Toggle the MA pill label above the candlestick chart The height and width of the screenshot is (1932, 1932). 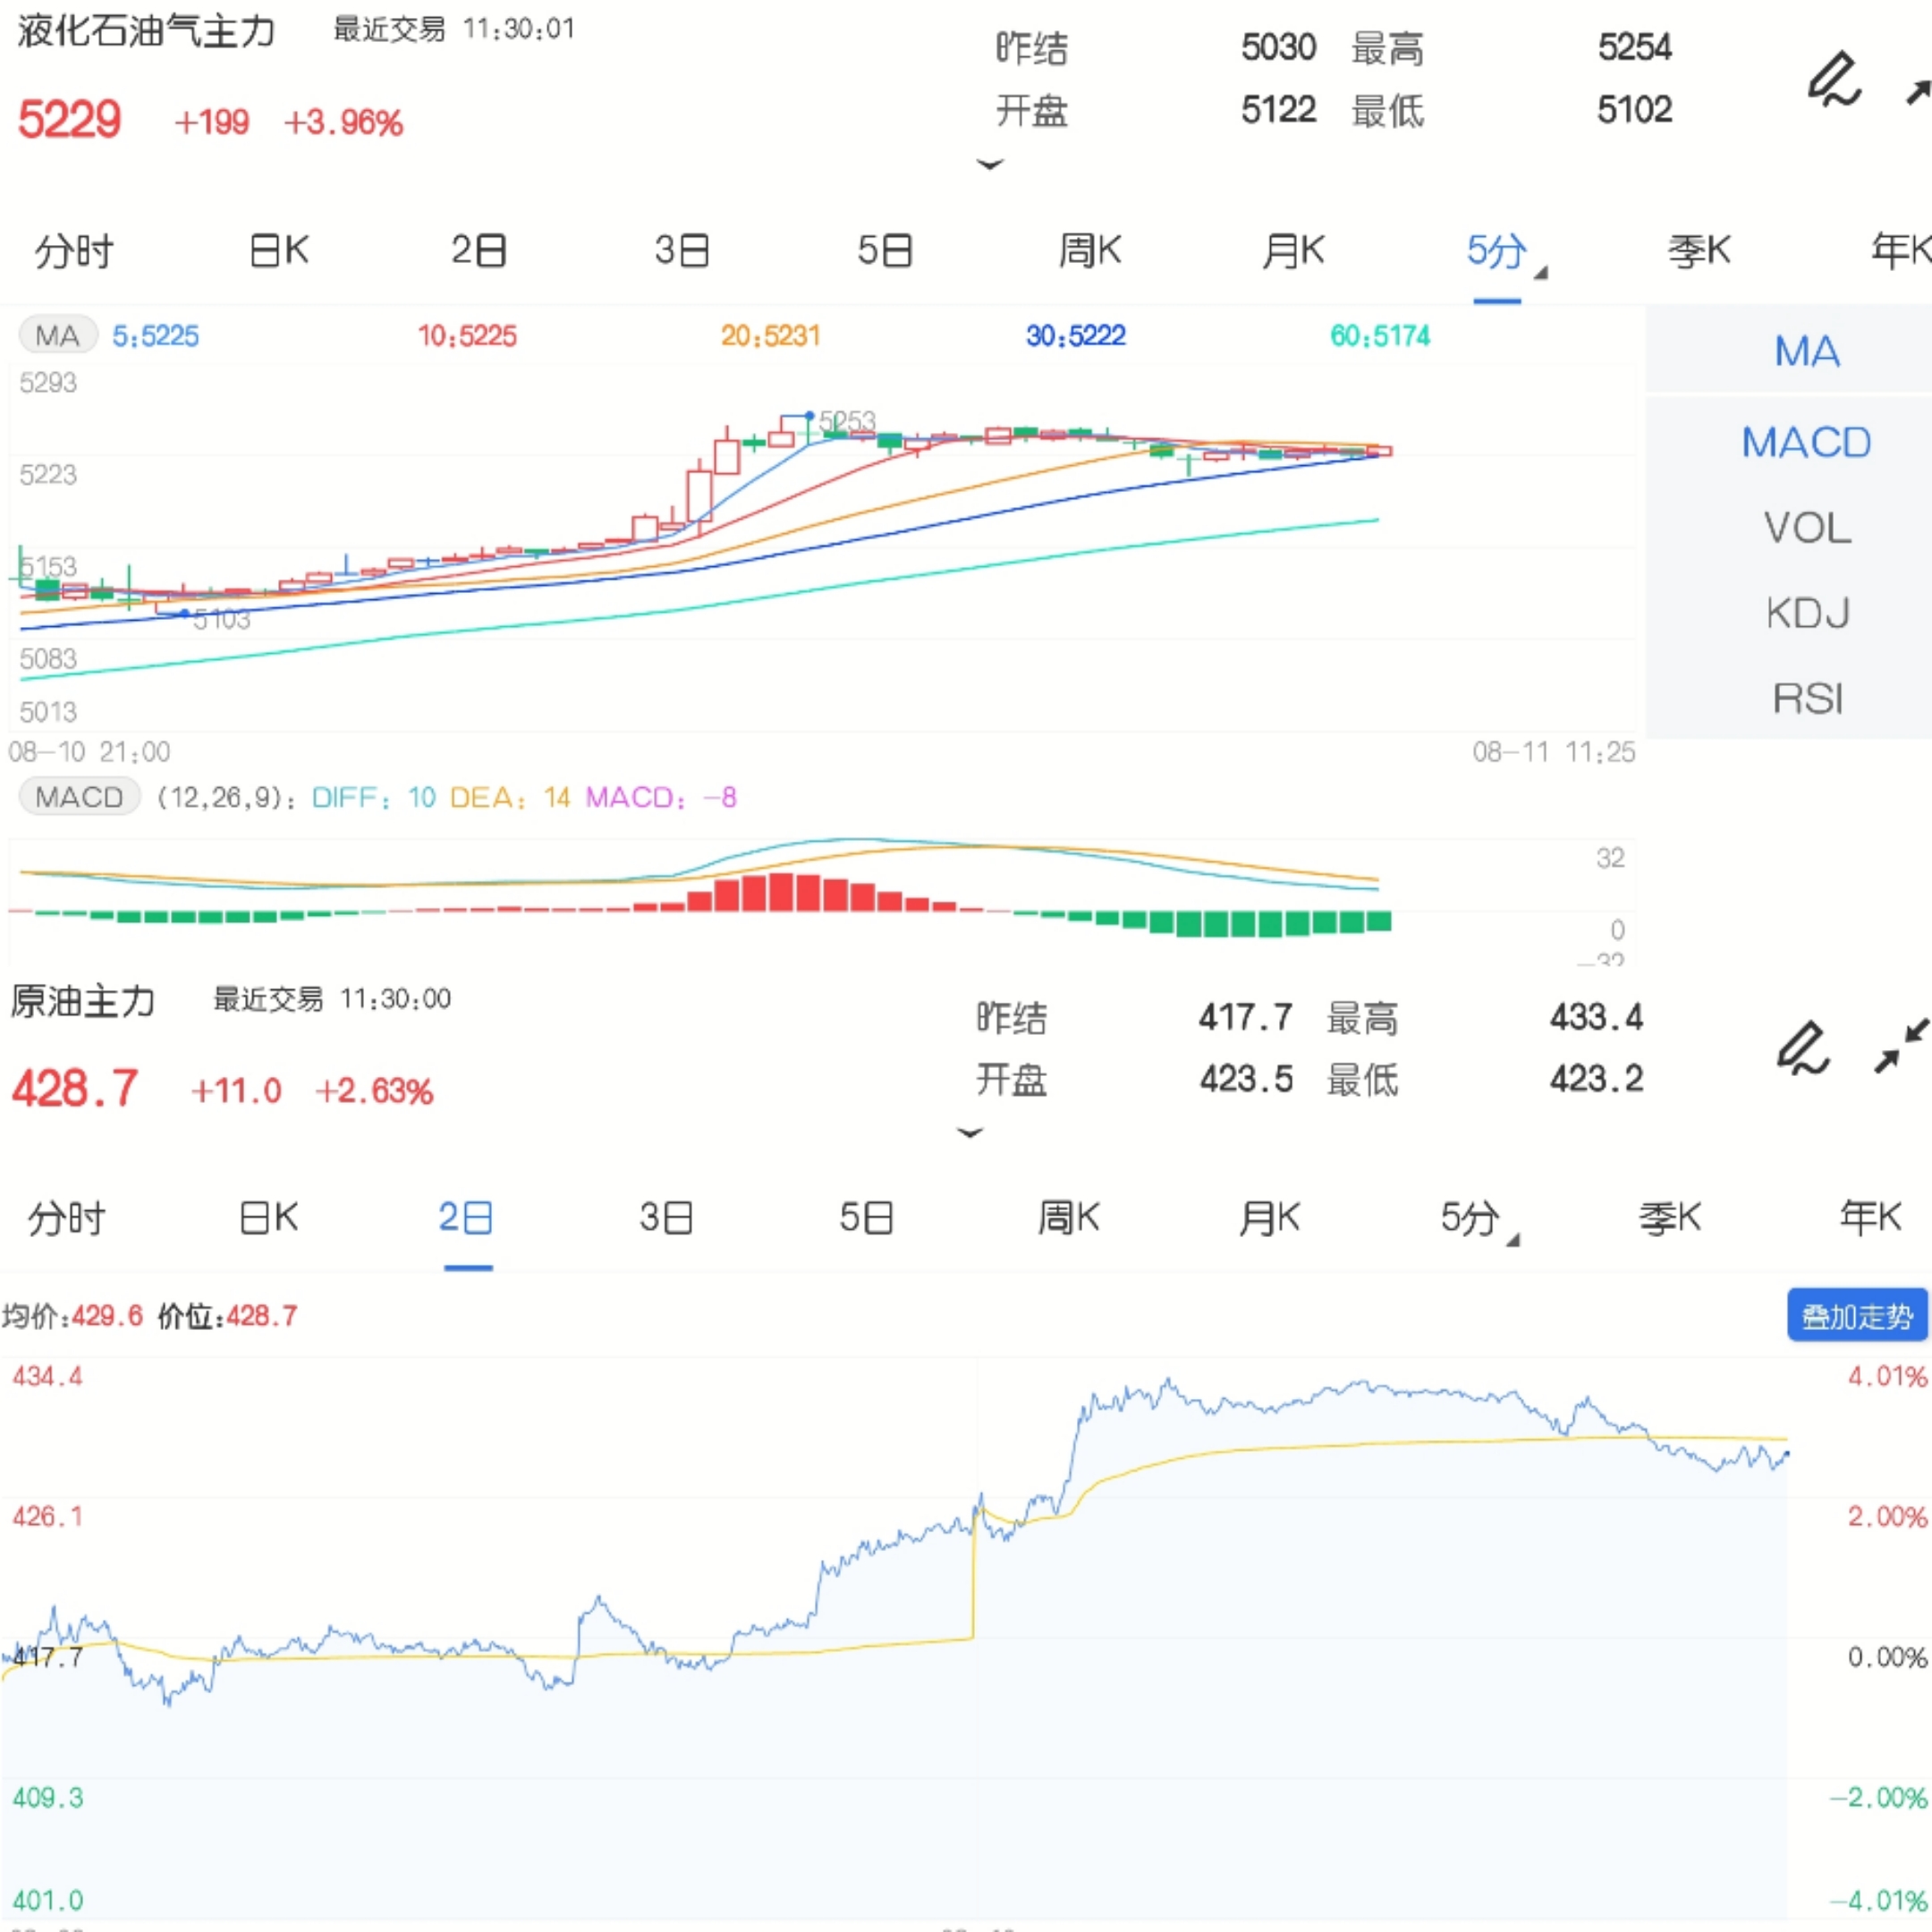[58, 335]
